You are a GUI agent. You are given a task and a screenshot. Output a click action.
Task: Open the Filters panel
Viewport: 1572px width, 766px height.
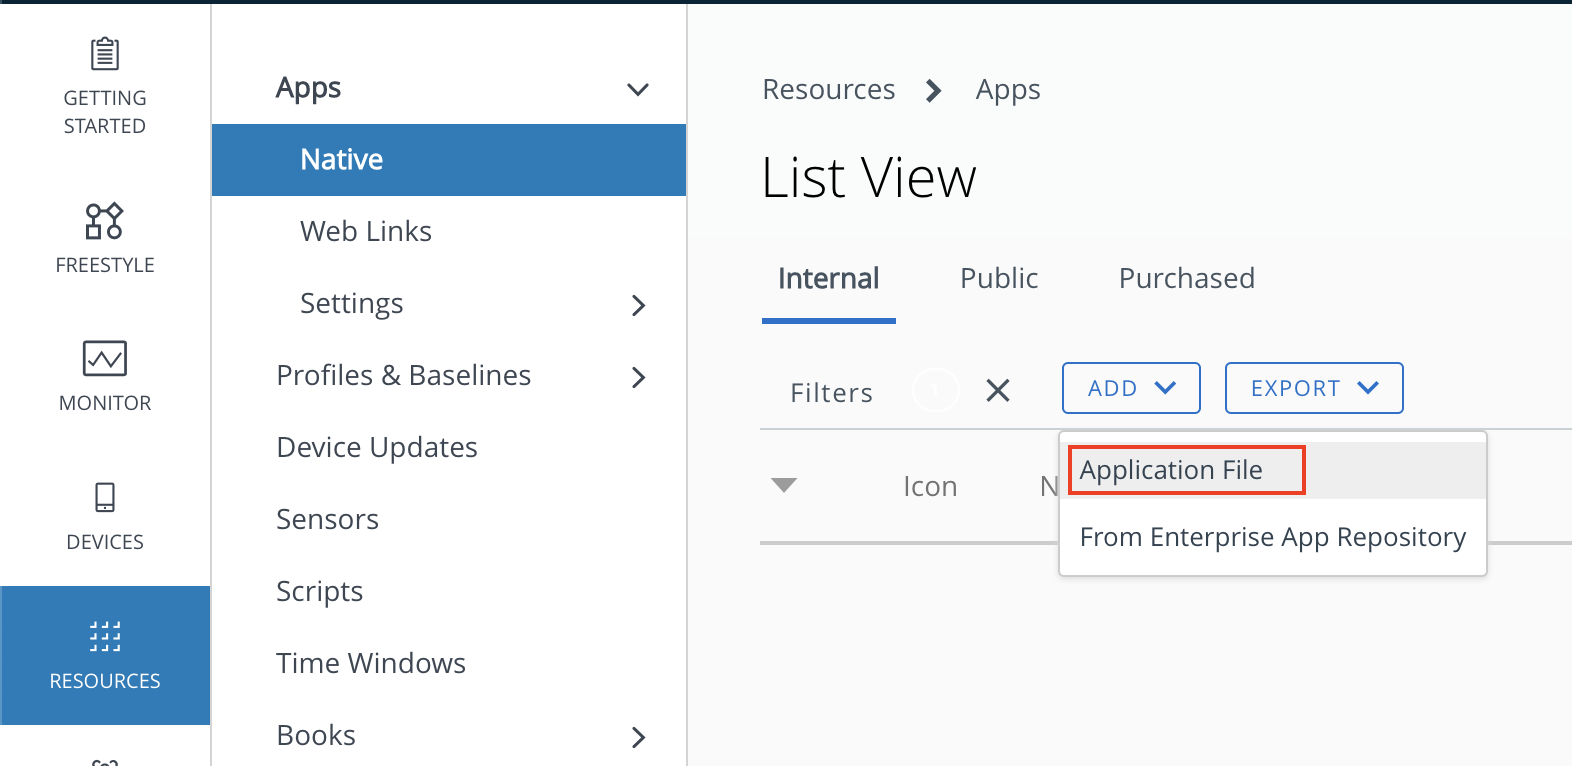pyautogui.click(x=832, y=393)
